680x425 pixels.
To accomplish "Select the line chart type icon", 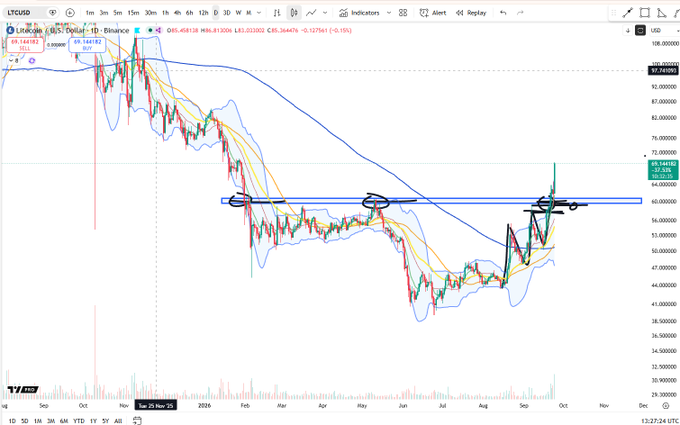I will [x=311, y=13].
